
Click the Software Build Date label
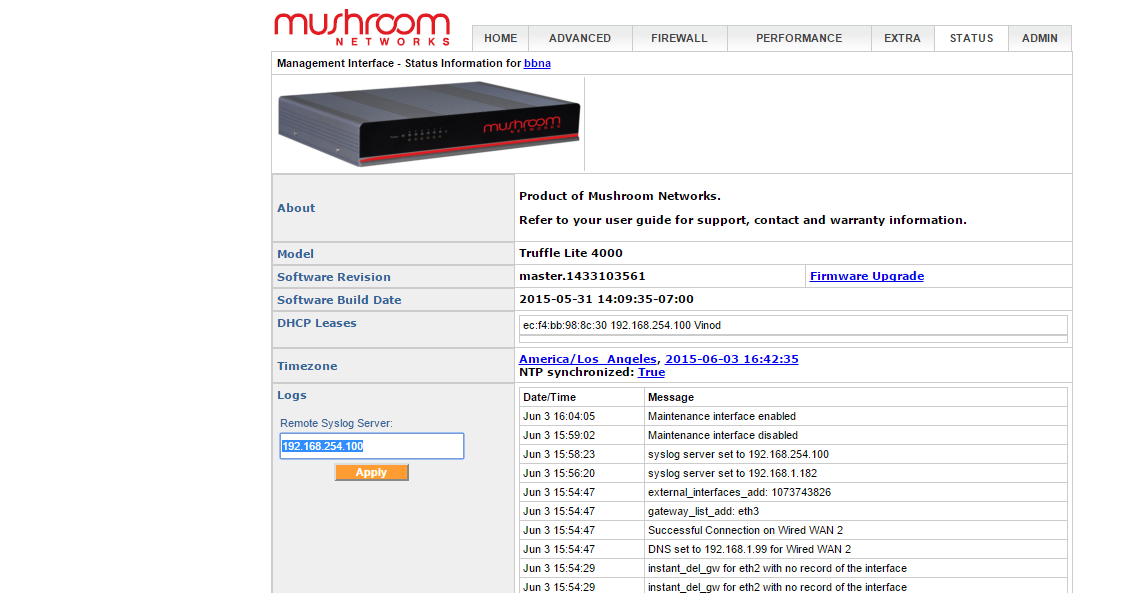(339, 300)
